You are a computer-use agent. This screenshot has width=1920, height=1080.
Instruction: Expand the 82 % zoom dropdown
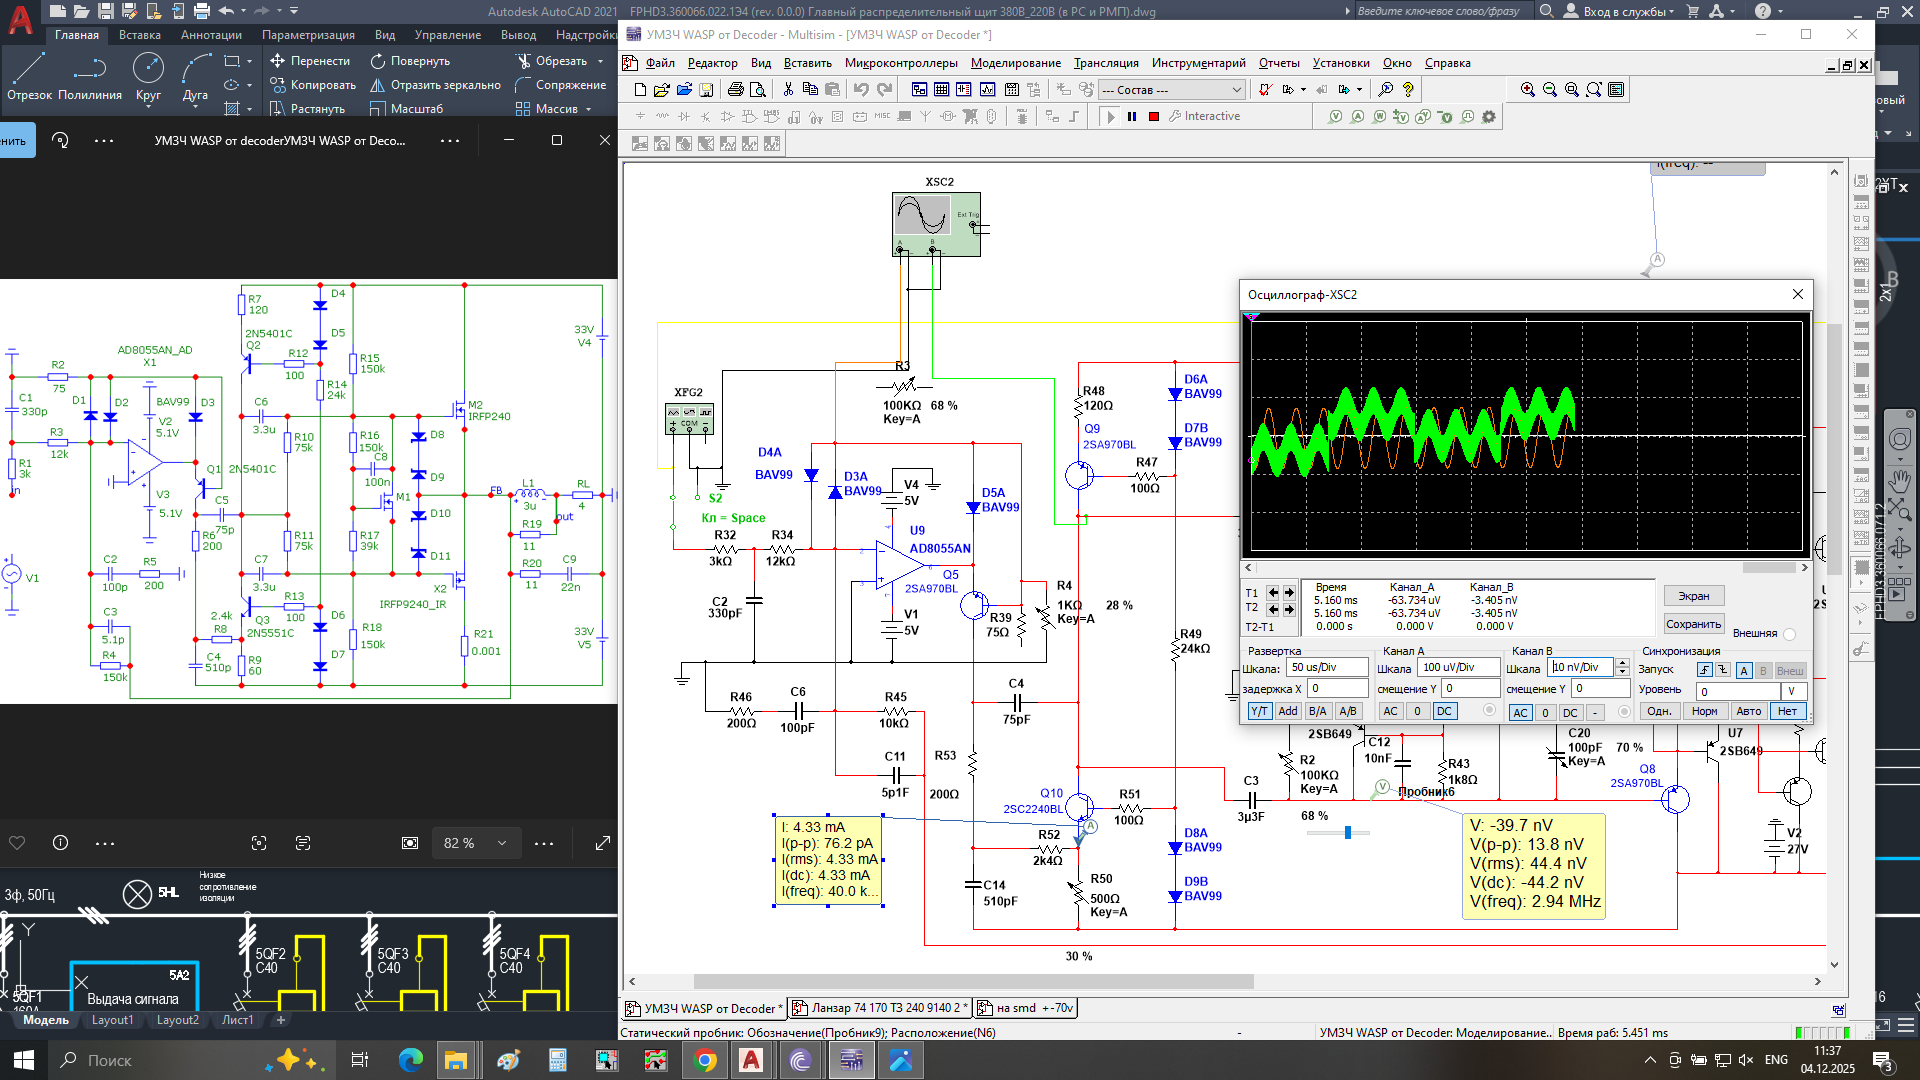click(502, 843)
